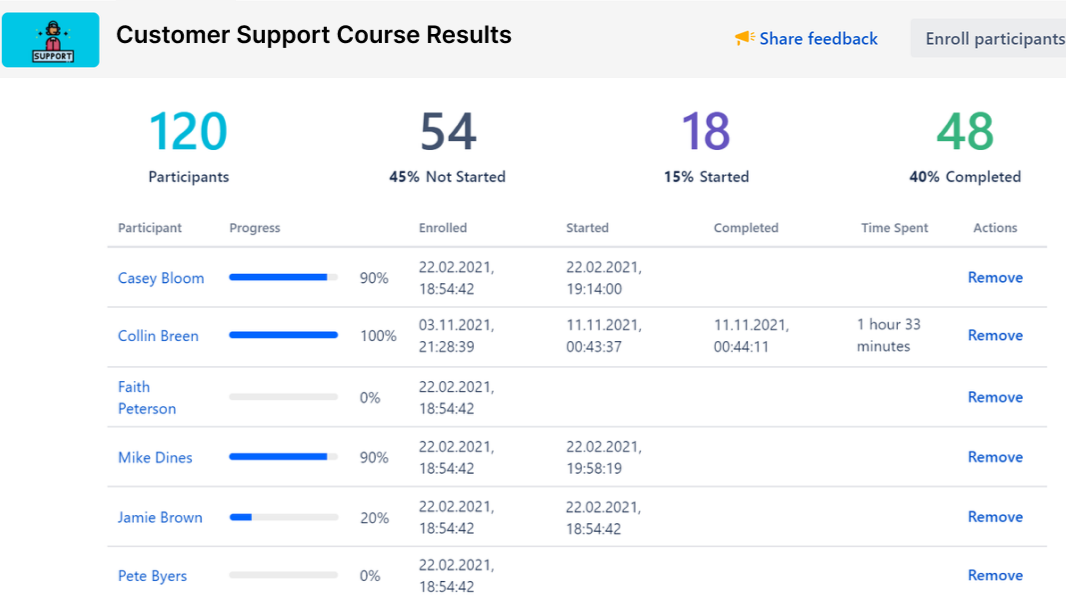Viewport: 1066px width, 600px height.
Task: Open Jamie Brown's participant profile
Action: (160, 517)
